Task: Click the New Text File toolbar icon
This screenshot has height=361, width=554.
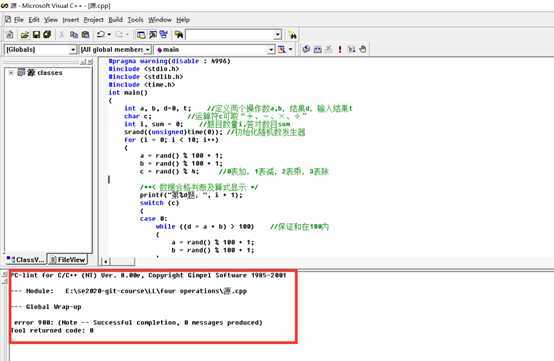Action: point(10,35)
